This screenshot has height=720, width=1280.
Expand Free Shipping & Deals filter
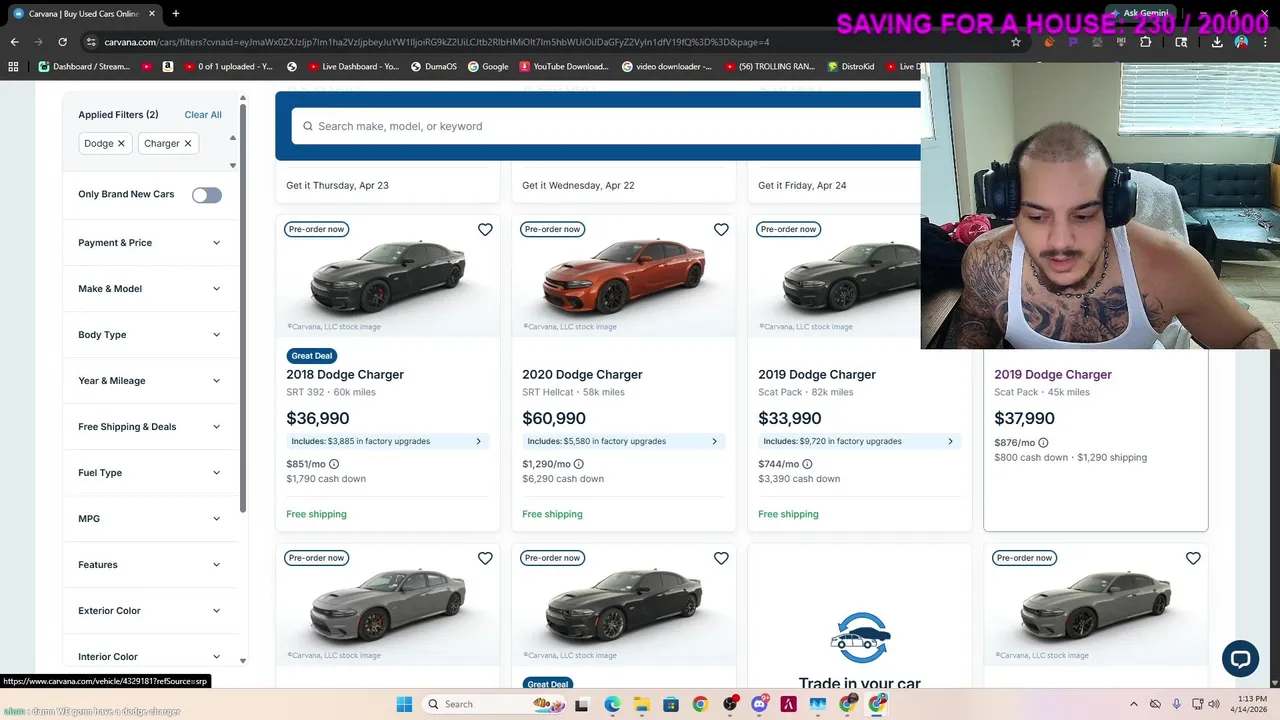(149, 427)
